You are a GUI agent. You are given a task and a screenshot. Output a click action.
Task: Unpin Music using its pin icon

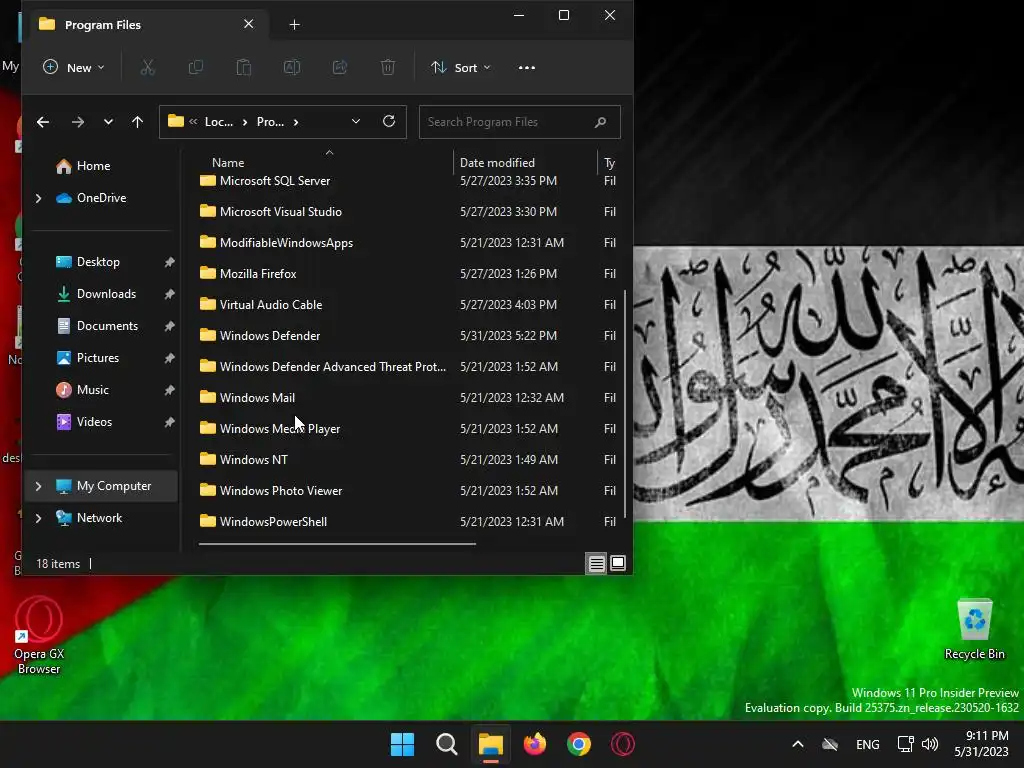(169, 390)
